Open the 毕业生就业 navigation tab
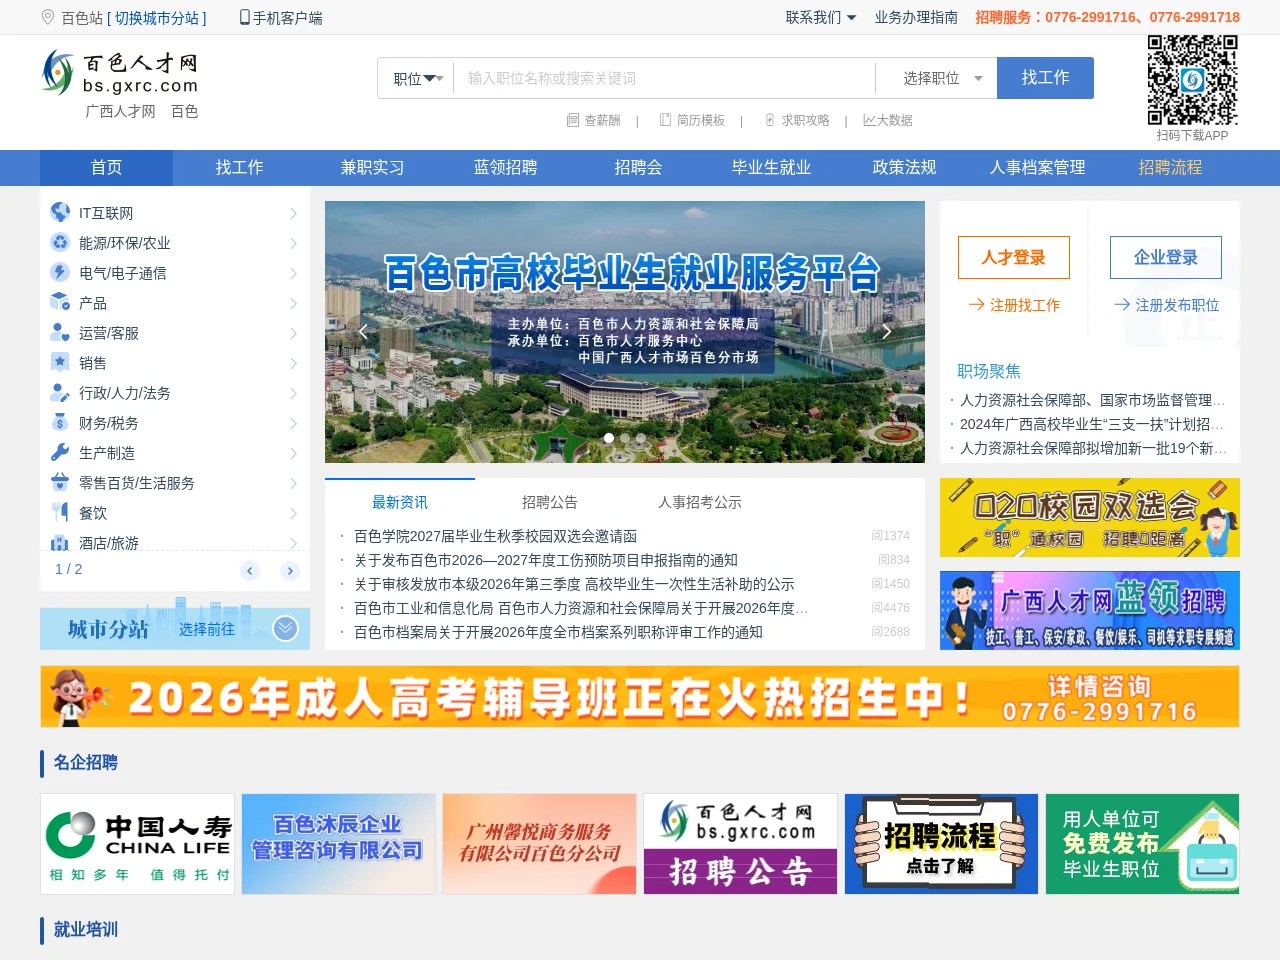This screenshot has height=960, width=1280. [771, 168]
